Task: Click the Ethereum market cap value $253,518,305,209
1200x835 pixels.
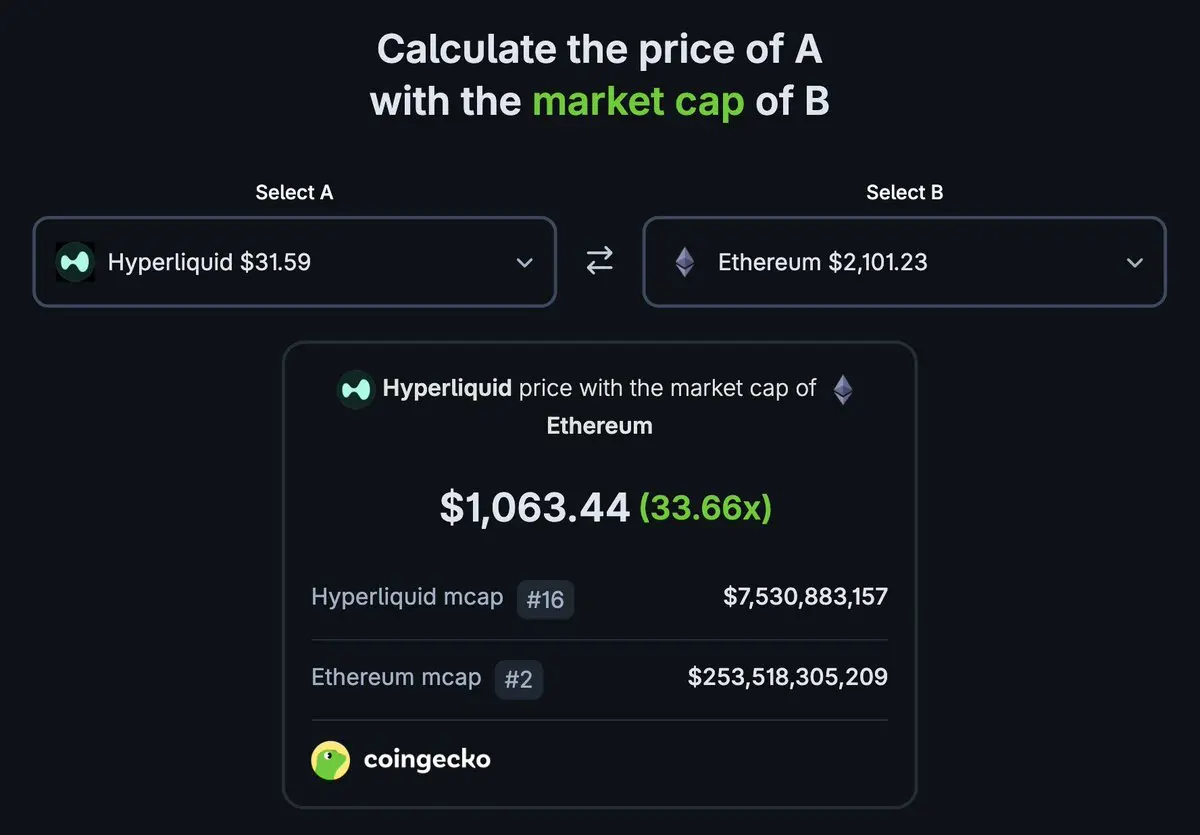Action: (x=787, y=677)
